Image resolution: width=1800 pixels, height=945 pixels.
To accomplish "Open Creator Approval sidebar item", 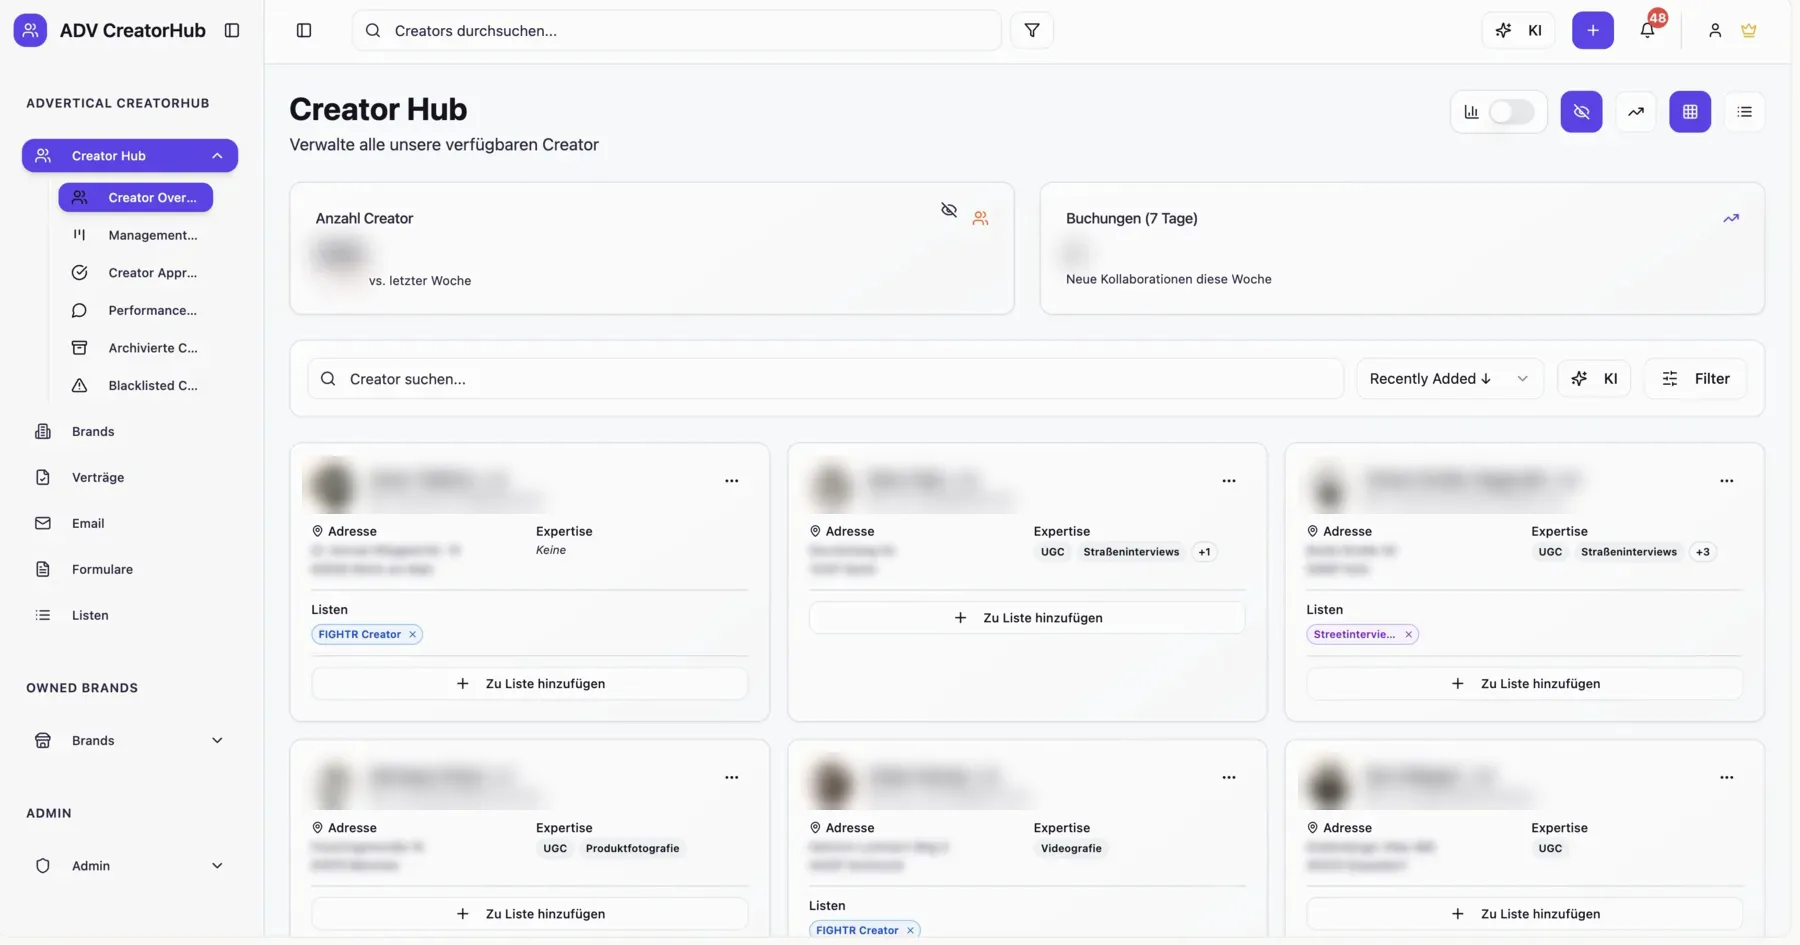I will coord(135,273).
